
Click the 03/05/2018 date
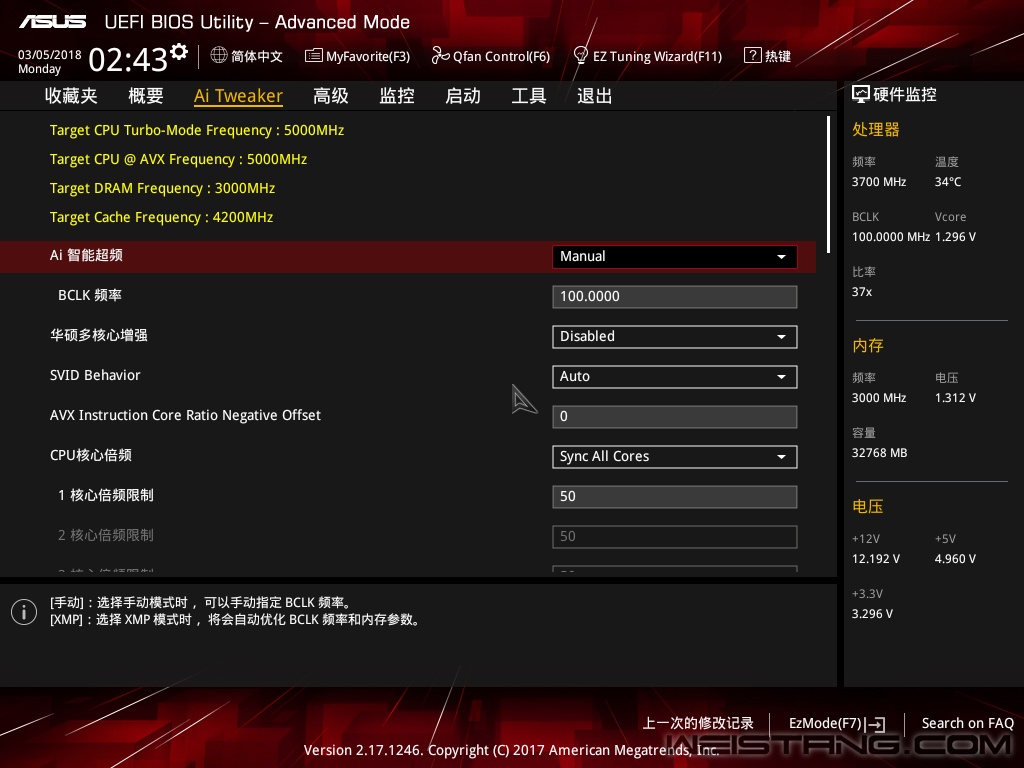tap(50, 55)
